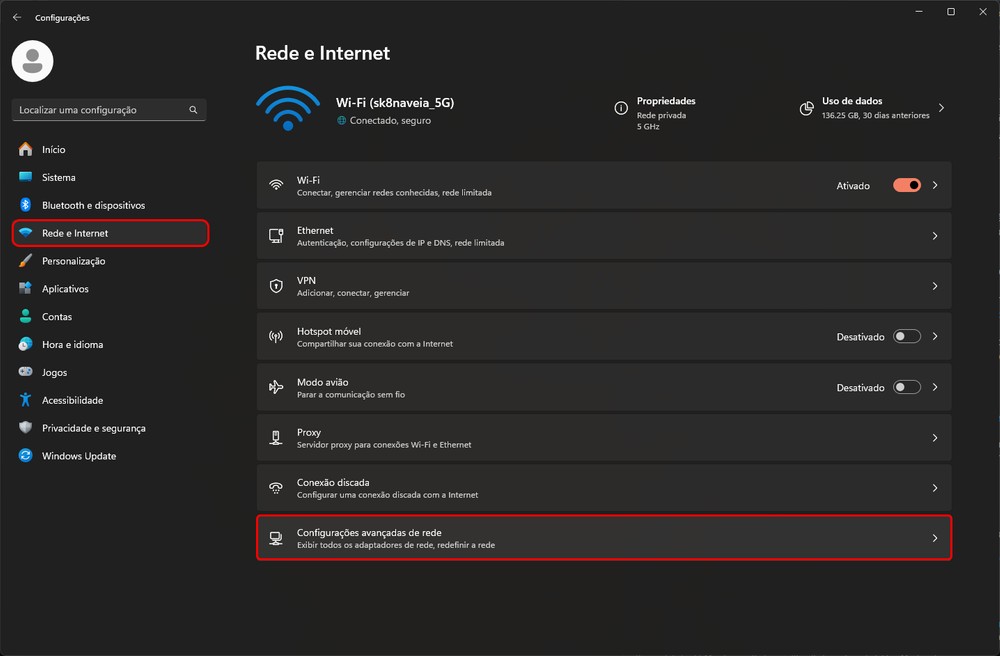Click the user profile avatar icon
Screen dimensions: 1000x656
pos(32,62)
